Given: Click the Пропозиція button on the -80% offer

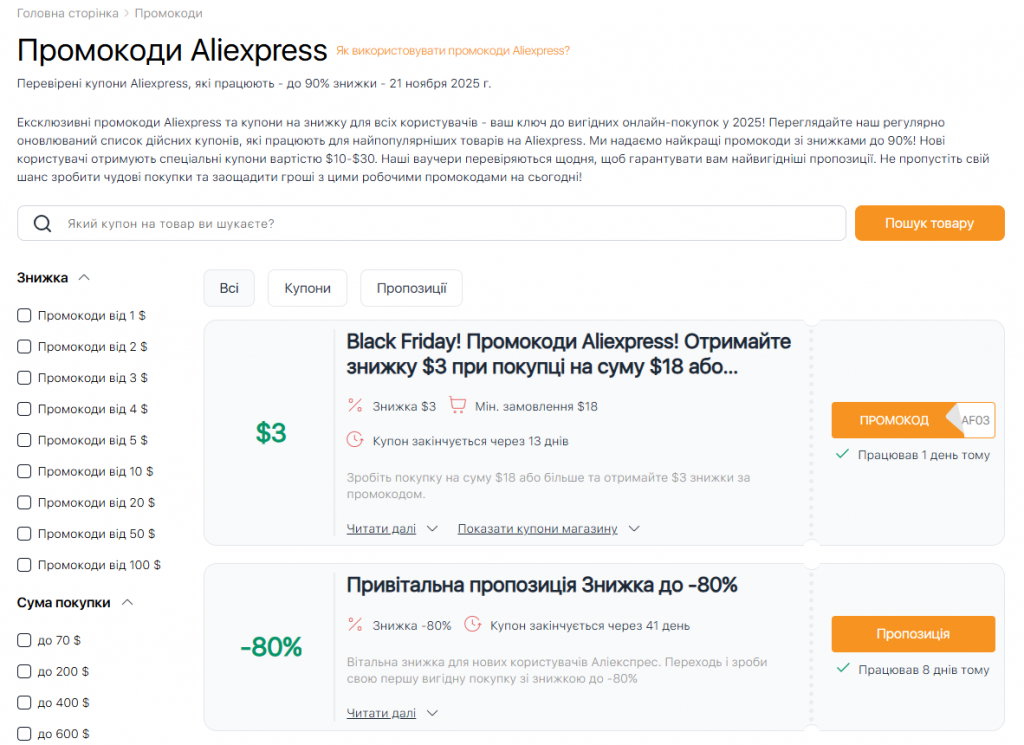Looking at the screenshot, I should tap(912, 633).
